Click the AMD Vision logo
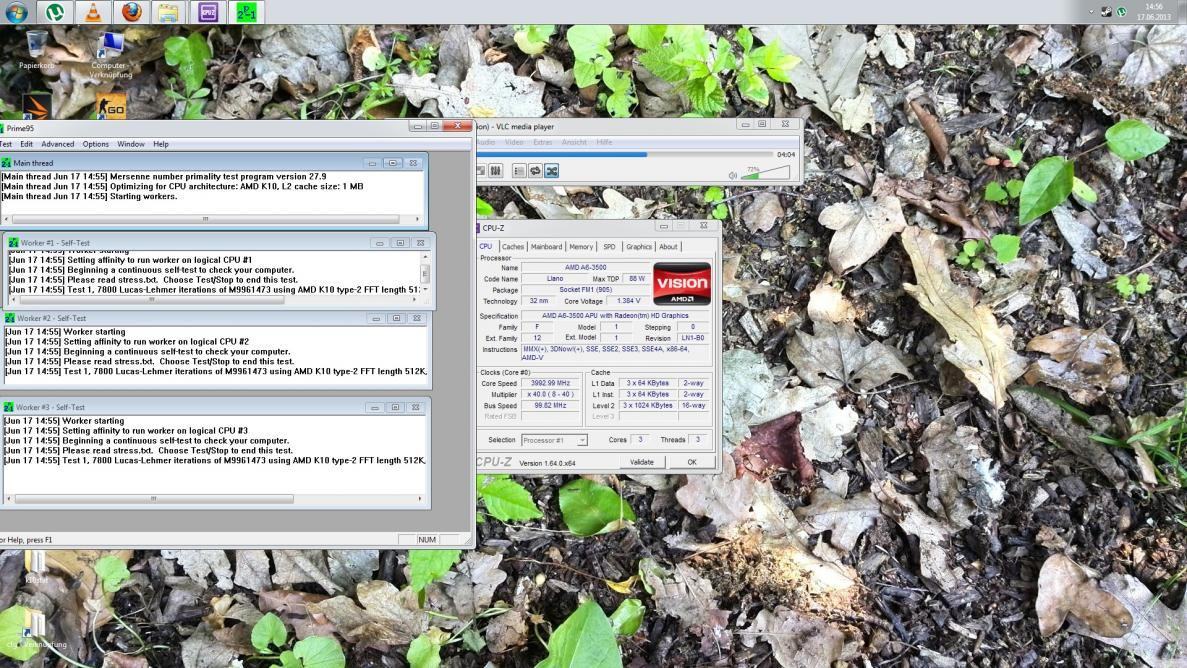 682,284
